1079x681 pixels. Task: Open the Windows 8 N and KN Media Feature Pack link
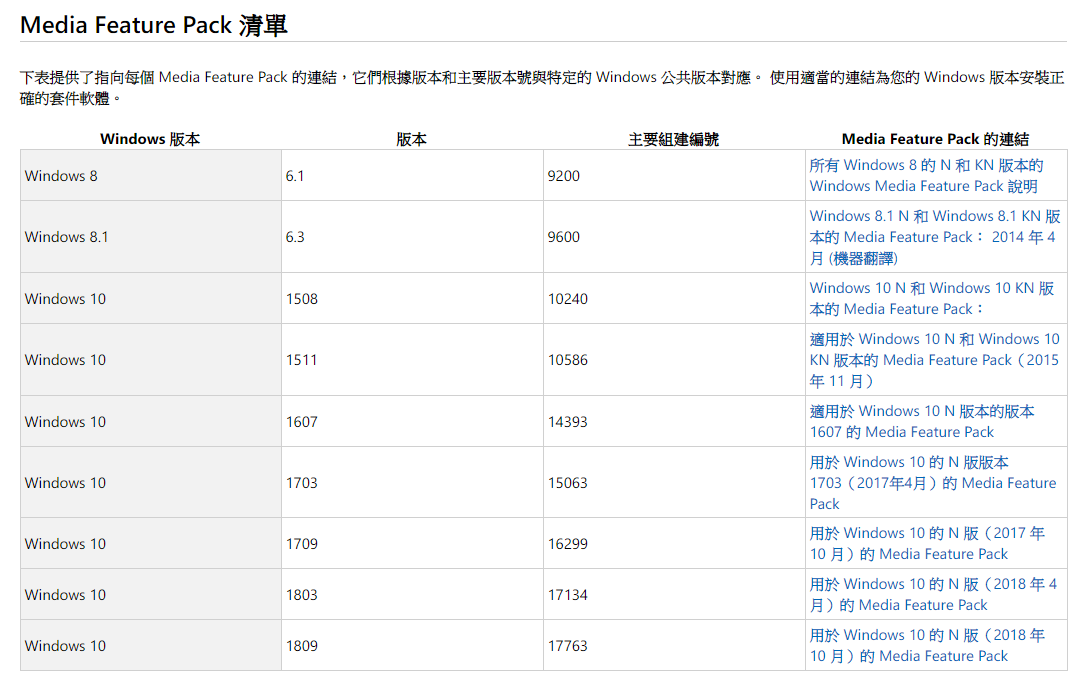926,175
